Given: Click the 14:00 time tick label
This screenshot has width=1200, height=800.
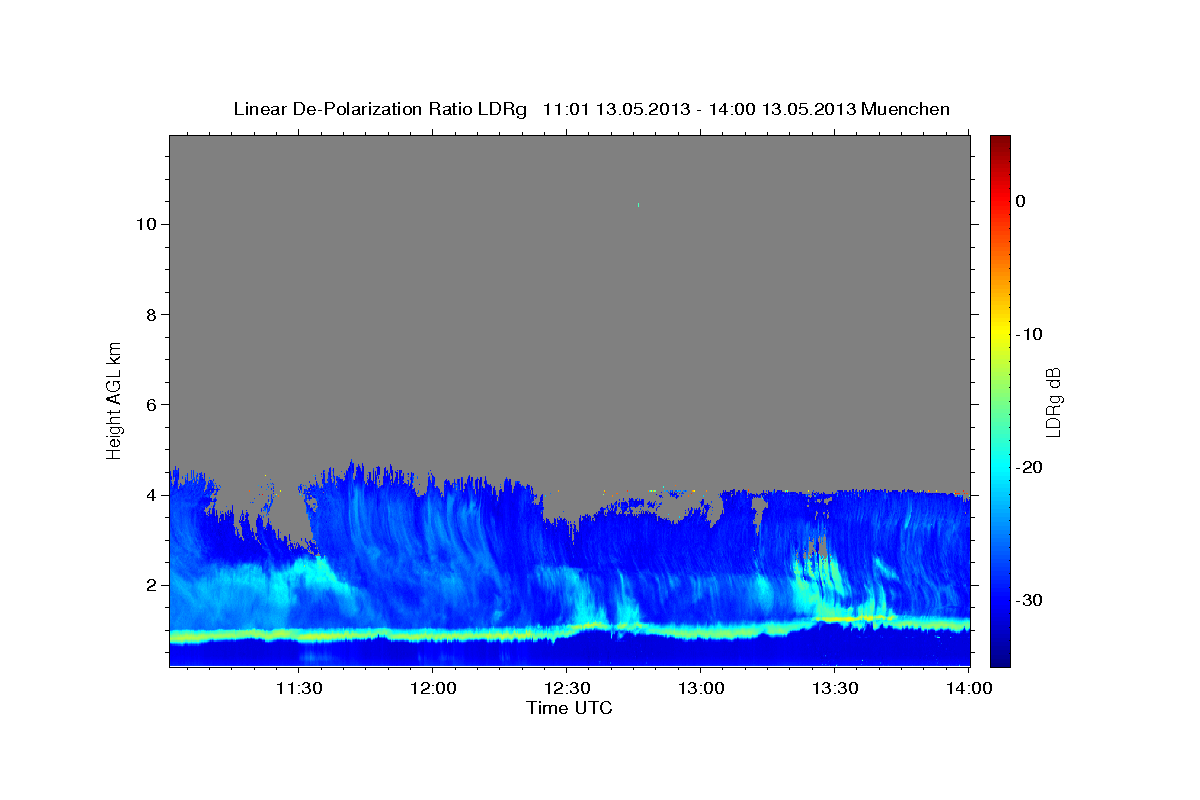Looking at the screenshot, I should click(x=968, y=689).
